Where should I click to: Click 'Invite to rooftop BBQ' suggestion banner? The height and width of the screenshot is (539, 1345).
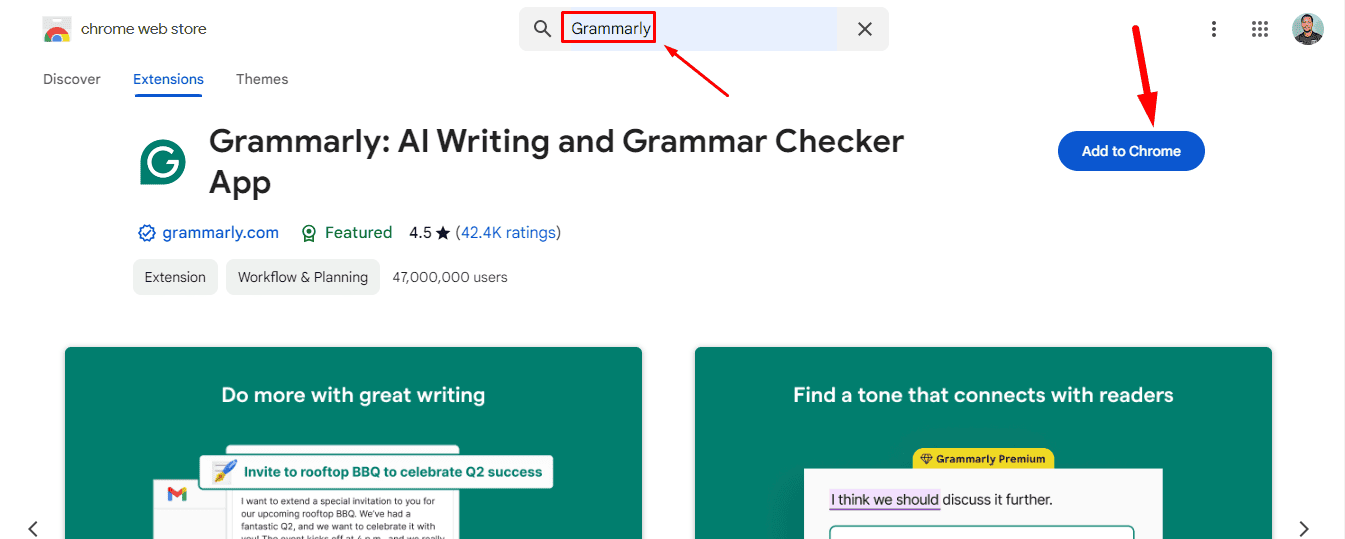click(x=376, y=471)
